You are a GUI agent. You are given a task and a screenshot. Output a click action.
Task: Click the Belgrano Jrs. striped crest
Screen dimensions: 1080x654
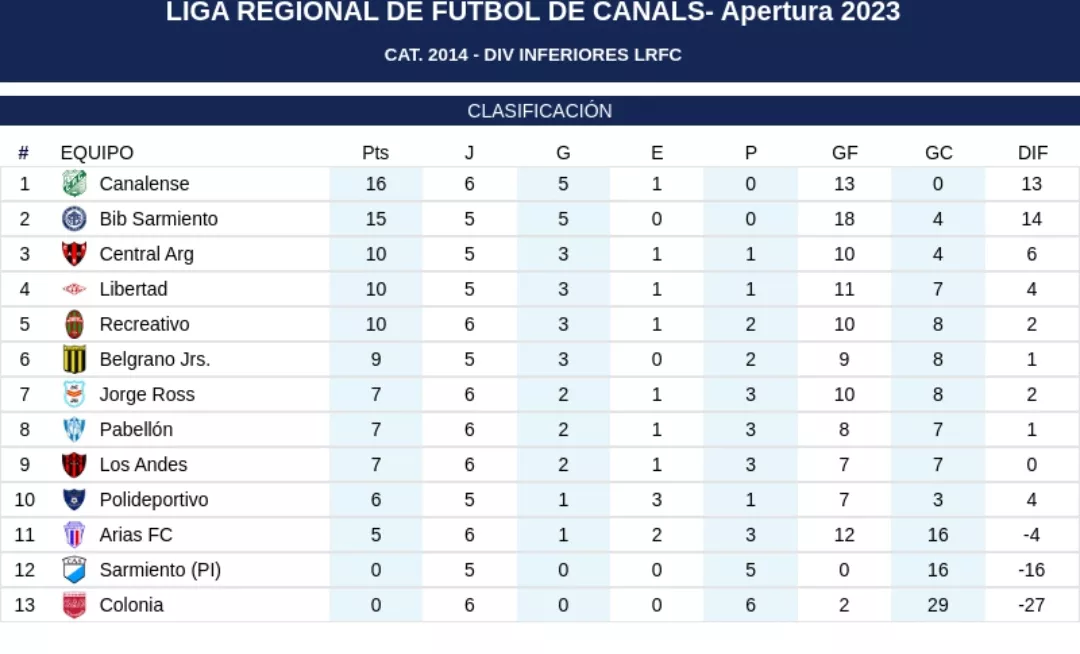74,359
